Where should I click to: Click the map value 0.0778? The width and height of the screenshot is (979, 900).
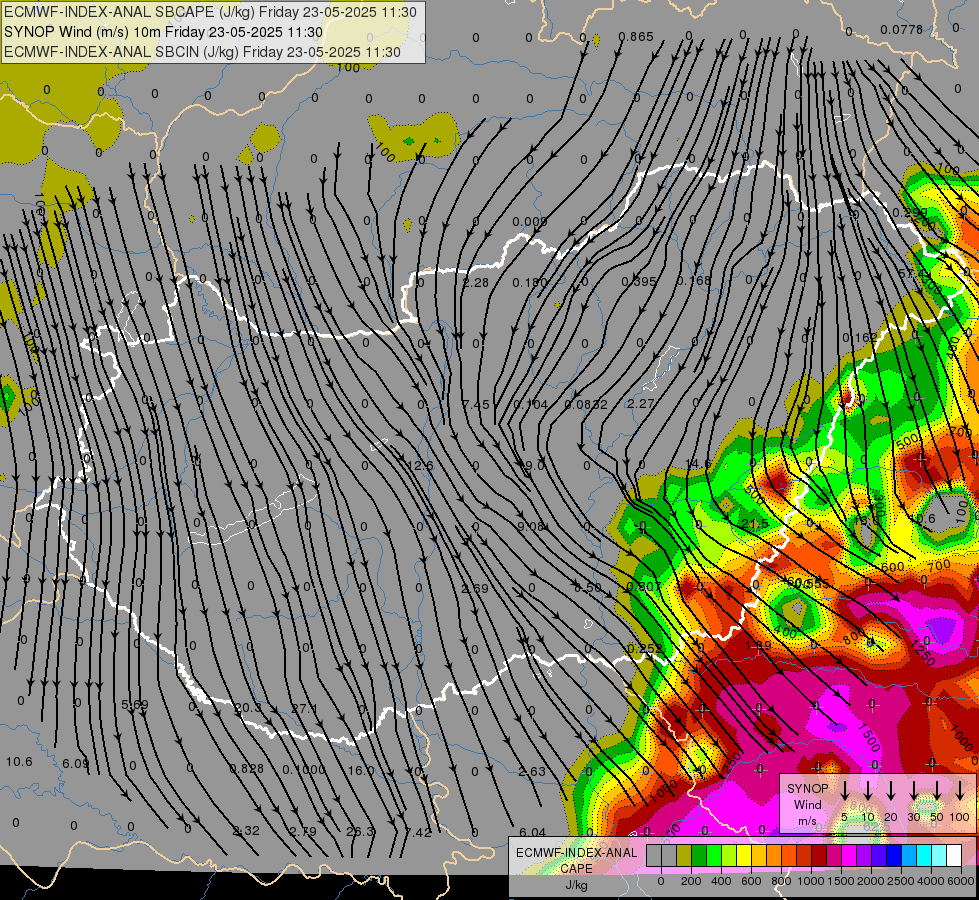point(901,29)
